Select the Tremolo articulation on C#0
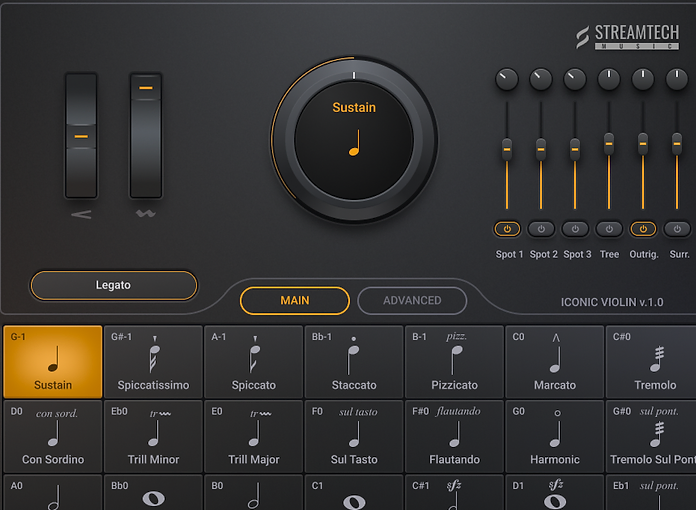Image resolution: width=696 pixels, height=510 pixels. (651, 362)
